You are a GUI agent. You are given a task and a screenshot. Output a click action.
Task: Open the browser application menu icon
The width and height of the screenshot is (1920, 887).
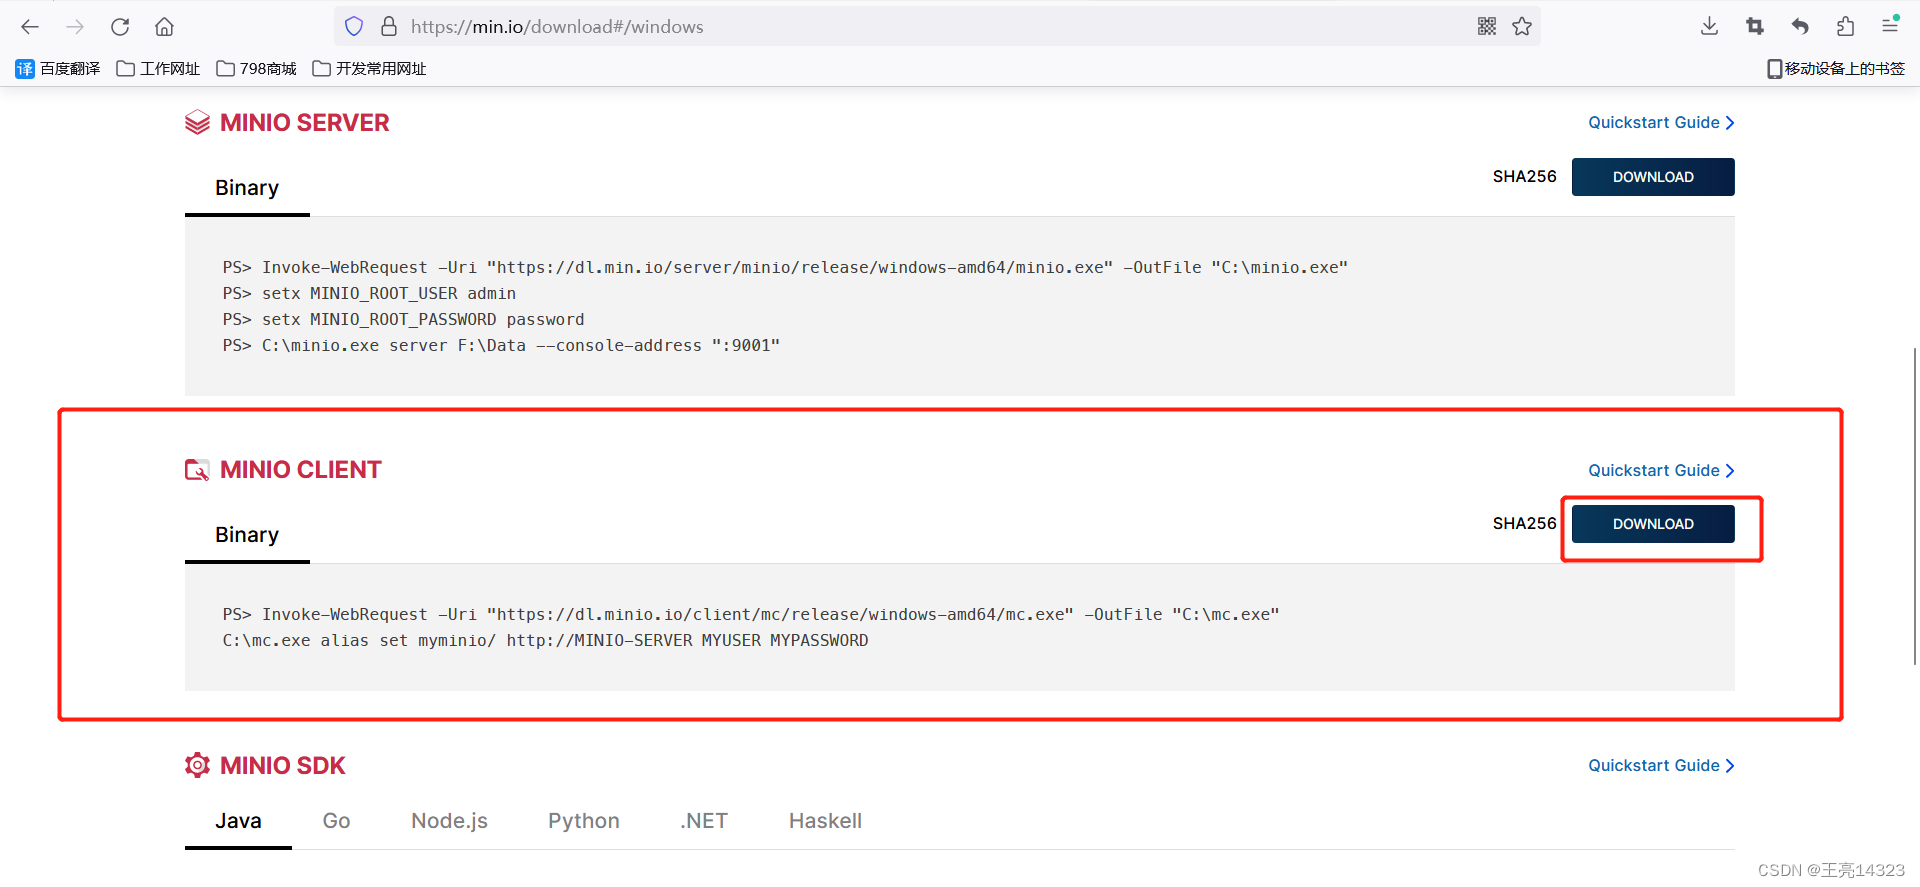(1890, 26)
